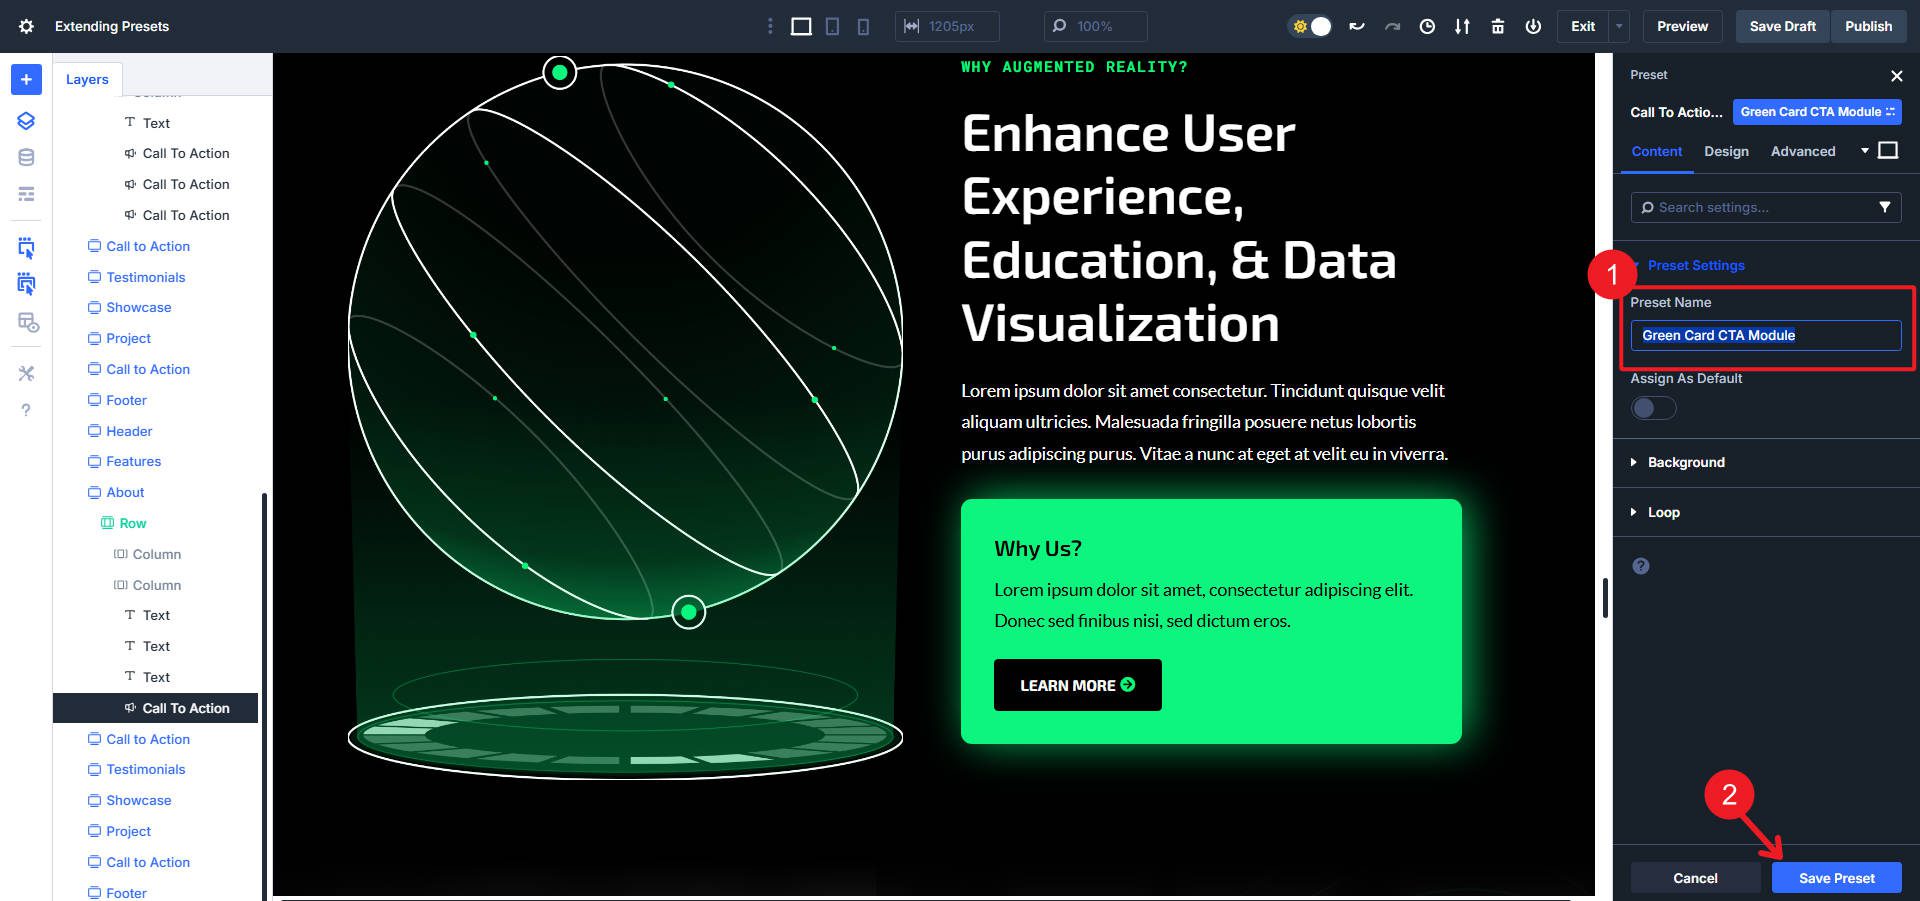Image resolution: width=1920 pixels, height=901 pixels.
Task: Open the Green Card CTA Module preset selector
Action: point(1816,112)
